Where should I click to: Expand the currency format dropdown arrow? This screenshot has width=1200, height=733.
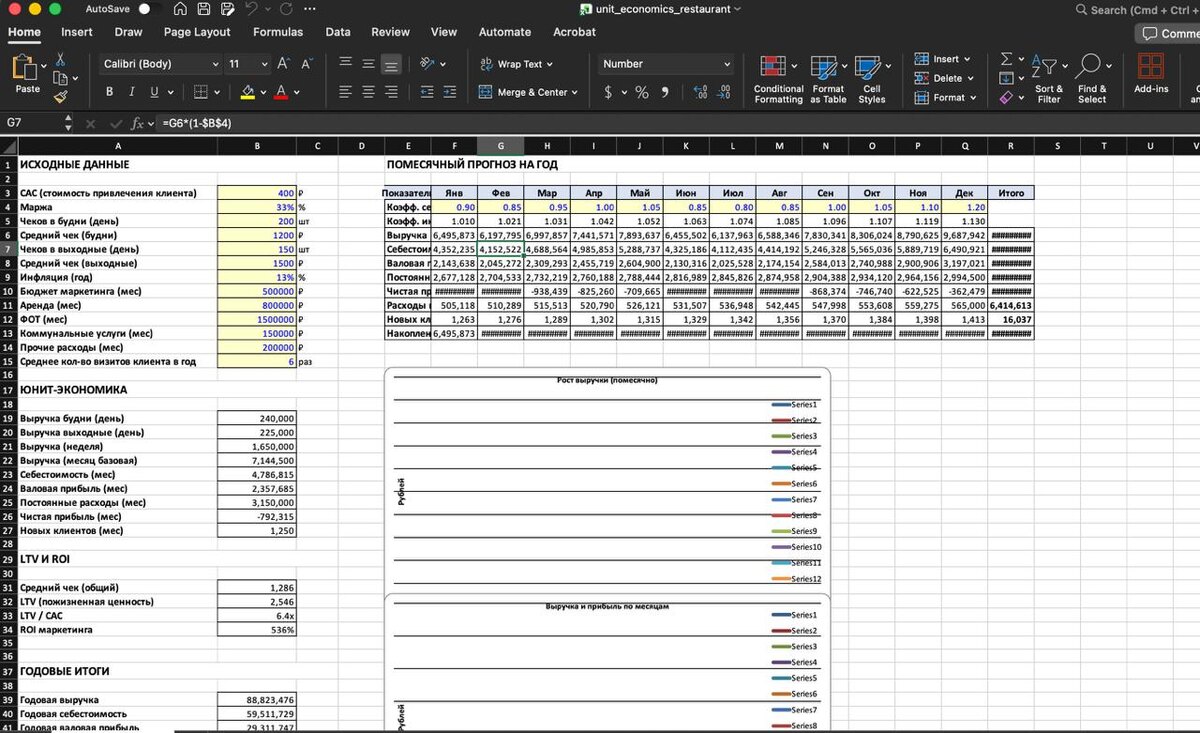[624, 92]
